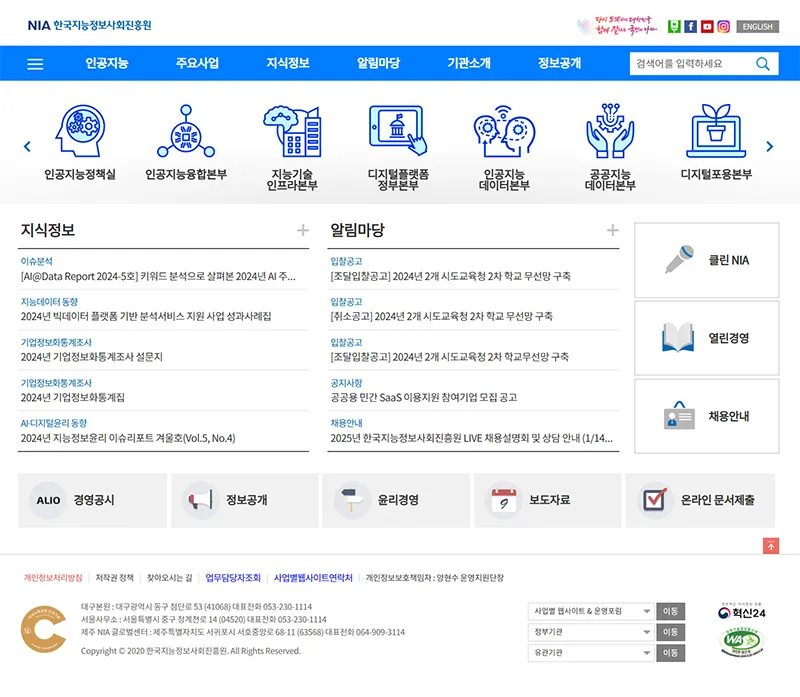This screenshot has height=697, width=800.
Task: Click the search magnifier icon
Action: point(762,64)
